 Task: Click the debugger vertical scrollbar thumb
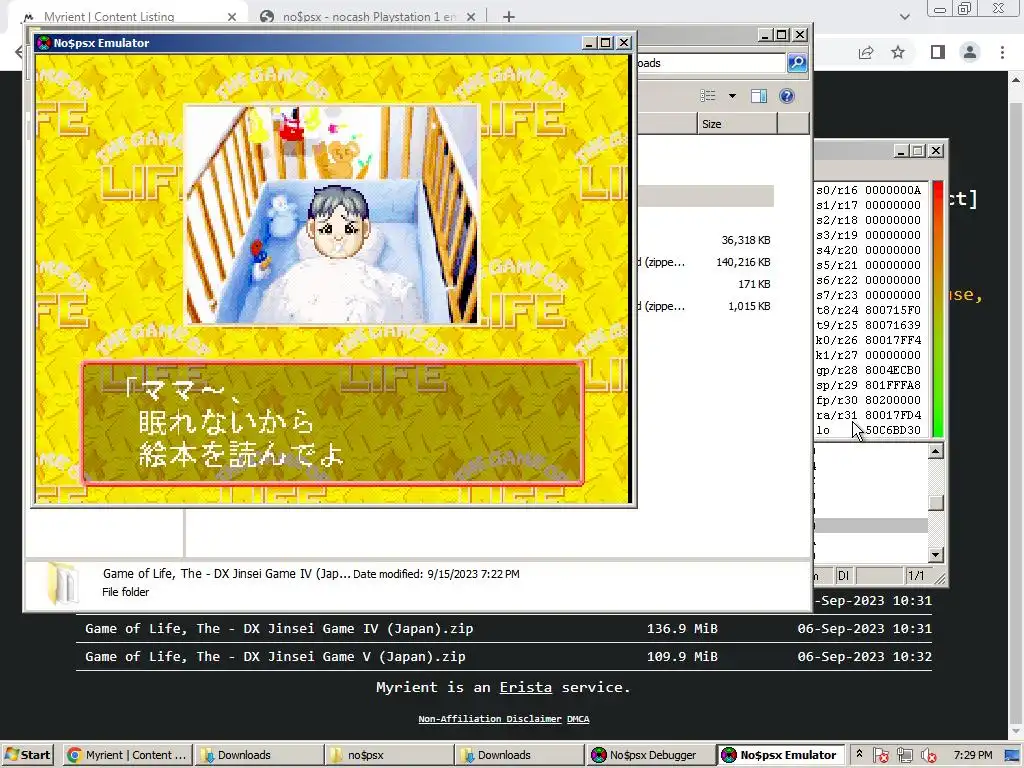pos(936,503)
